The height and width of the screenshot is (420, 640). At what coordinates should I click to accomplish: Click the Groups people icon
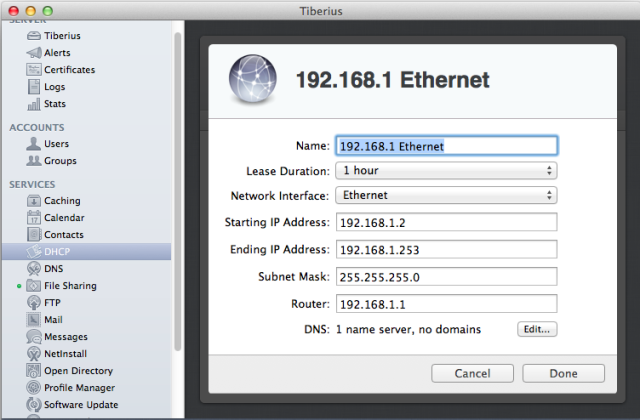coord(33,161)
